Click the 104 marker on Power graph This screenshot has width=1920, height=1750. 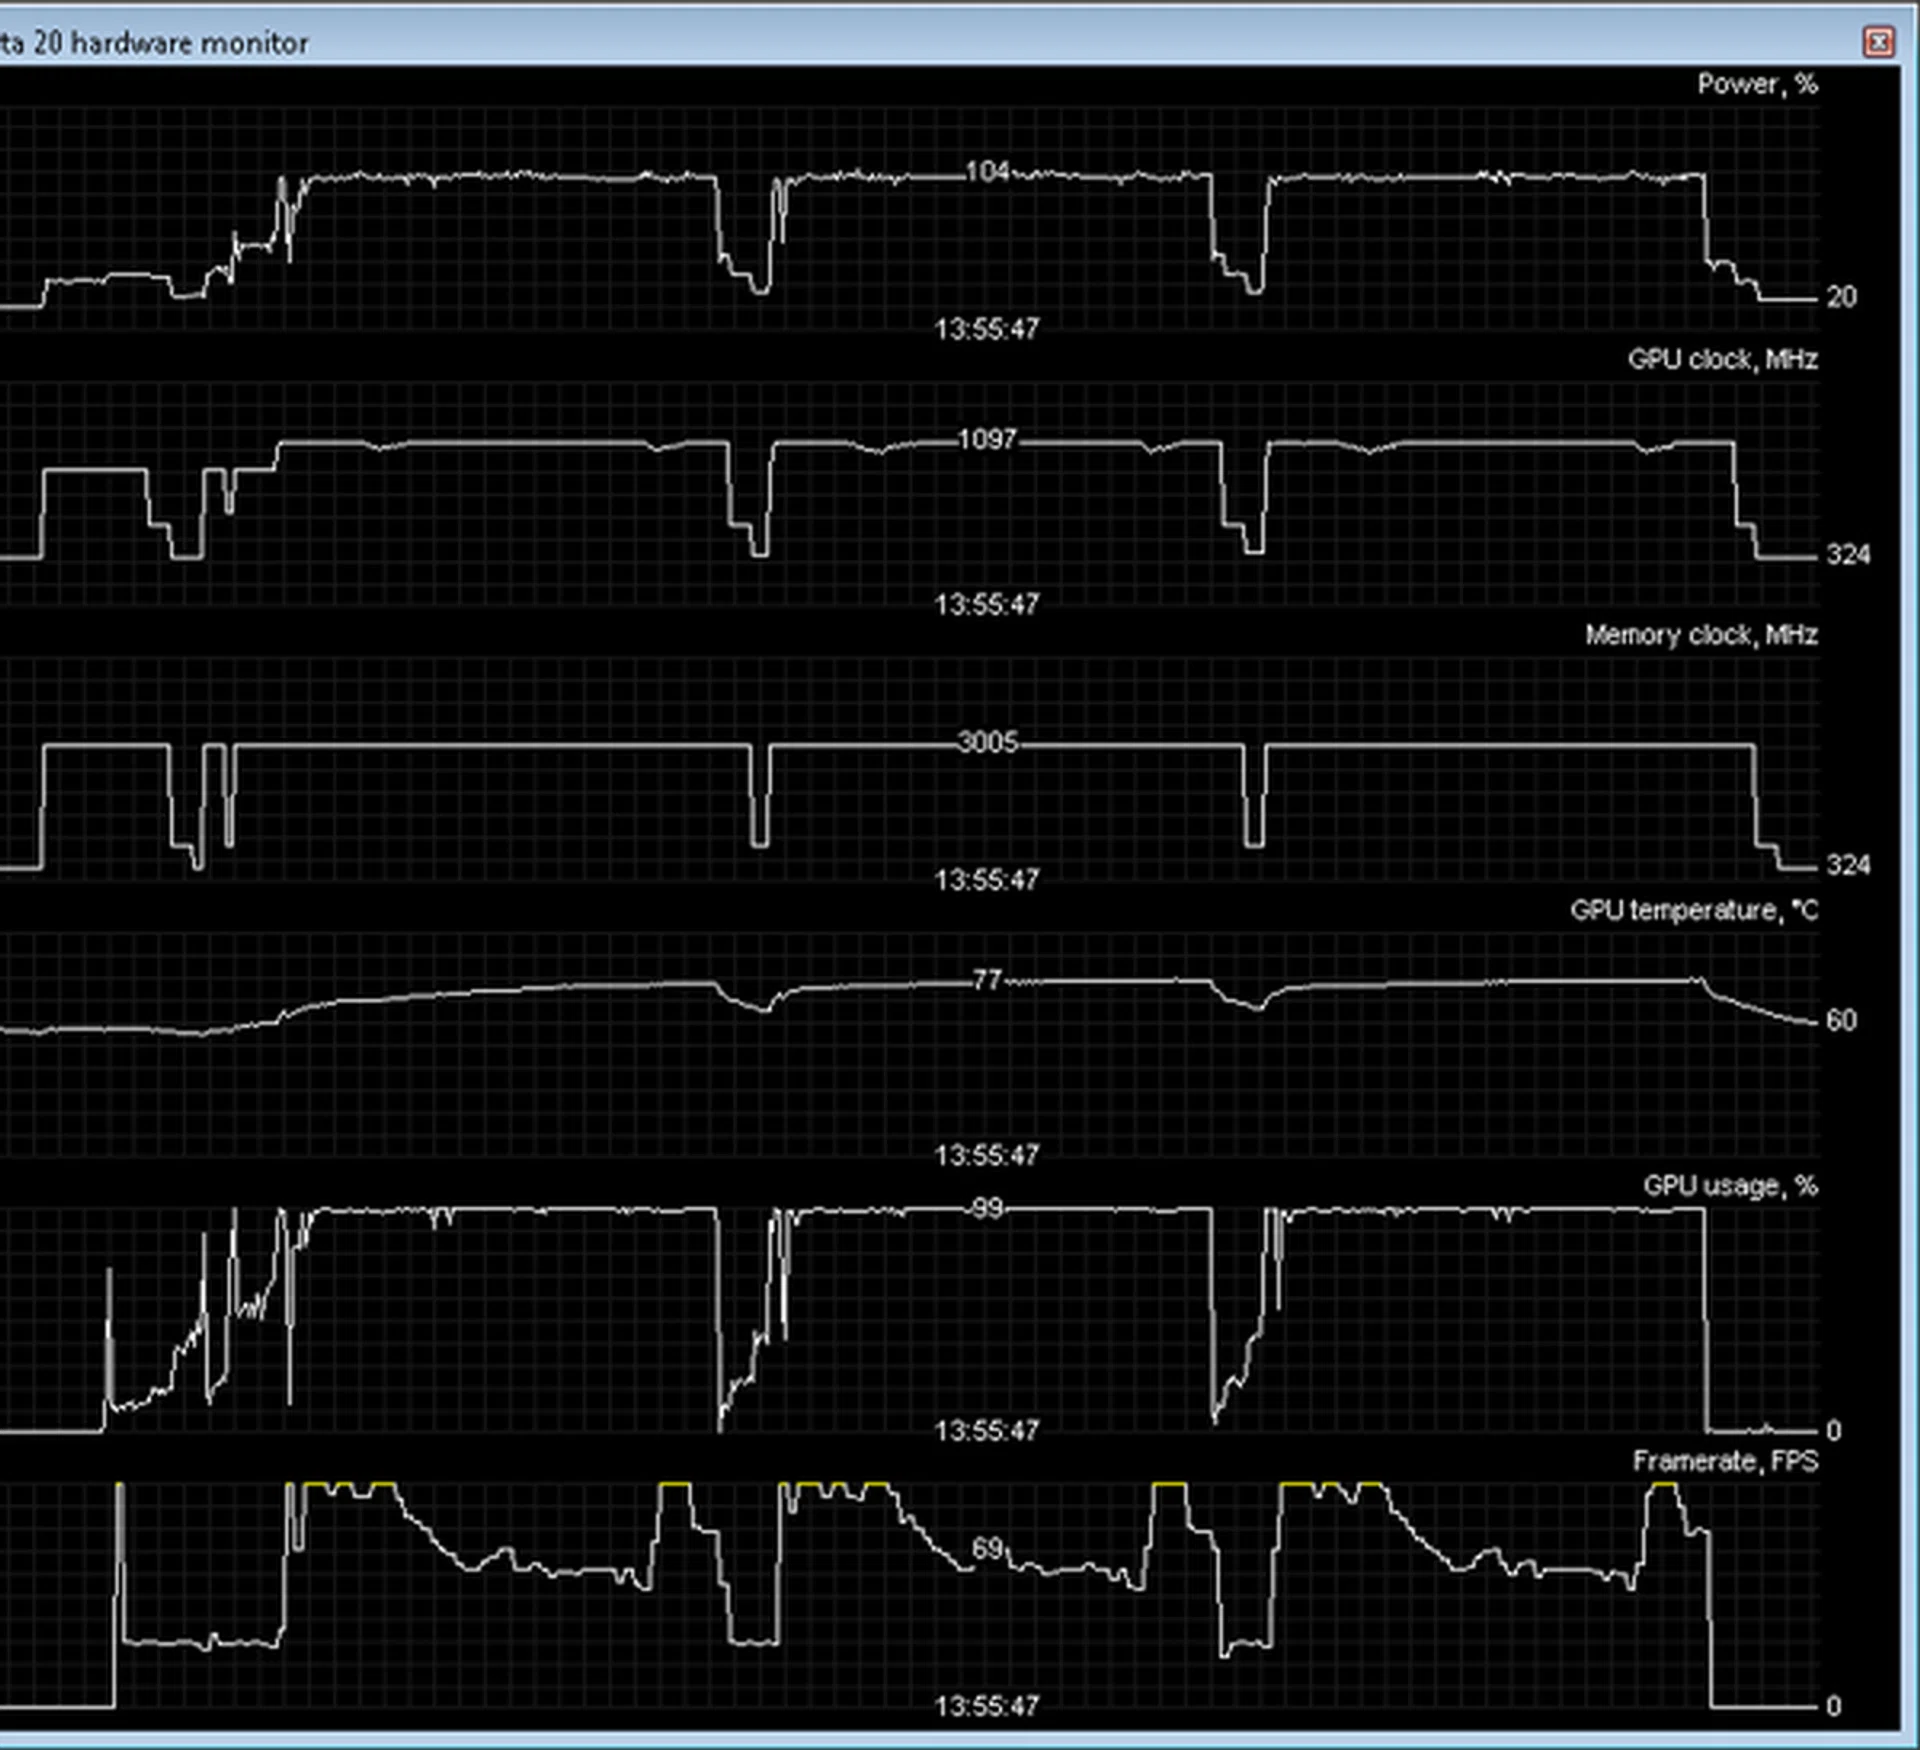987,172
